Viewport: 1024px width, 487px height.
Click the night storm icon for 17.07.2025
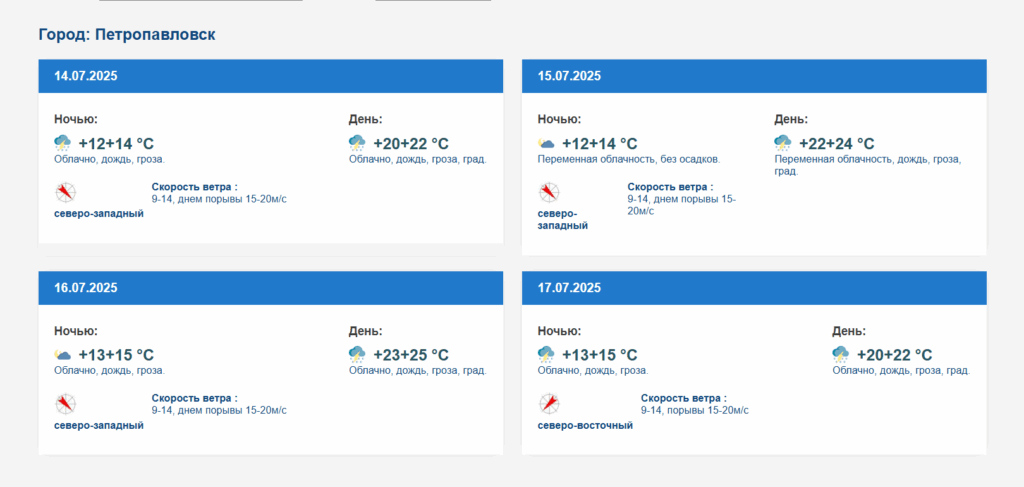(x=546, y=354)
